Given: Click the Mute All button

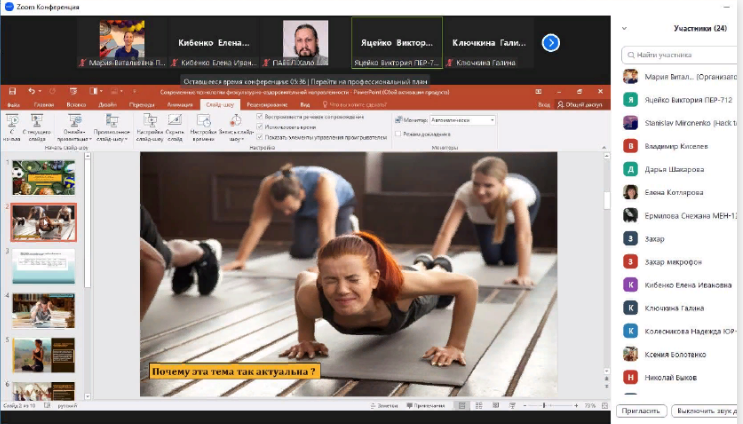Looking at the screenshot, I should click(704, 411).
